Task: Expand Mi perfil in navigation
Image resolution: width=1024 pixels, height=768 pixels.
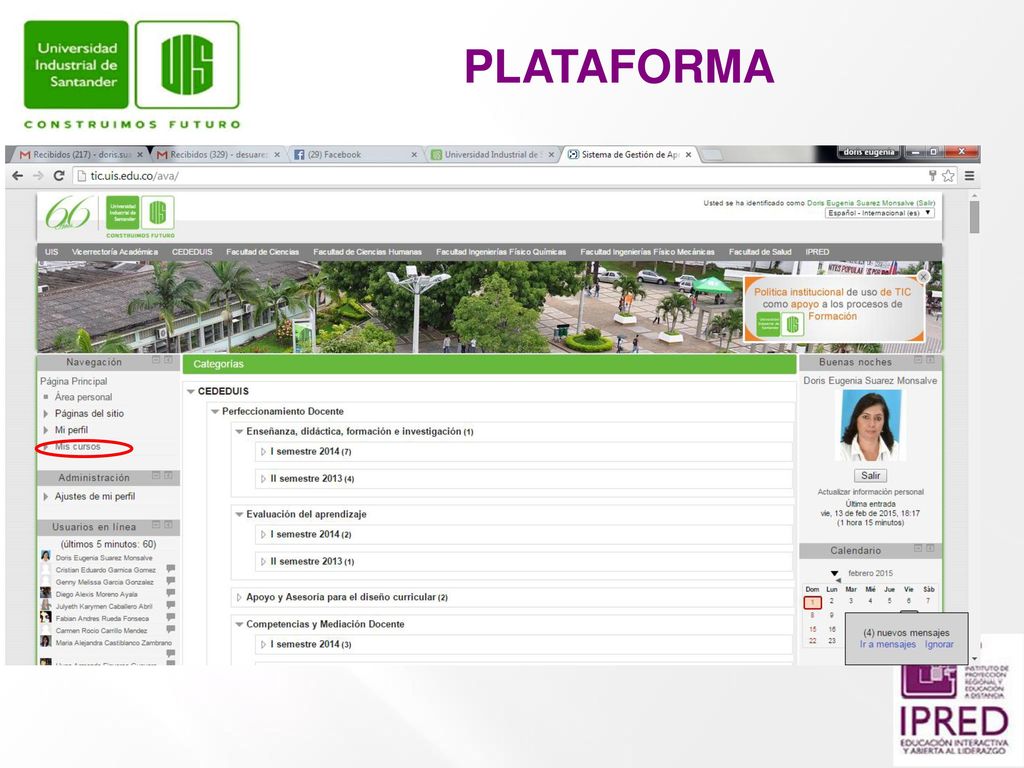Action: point(46,430)
